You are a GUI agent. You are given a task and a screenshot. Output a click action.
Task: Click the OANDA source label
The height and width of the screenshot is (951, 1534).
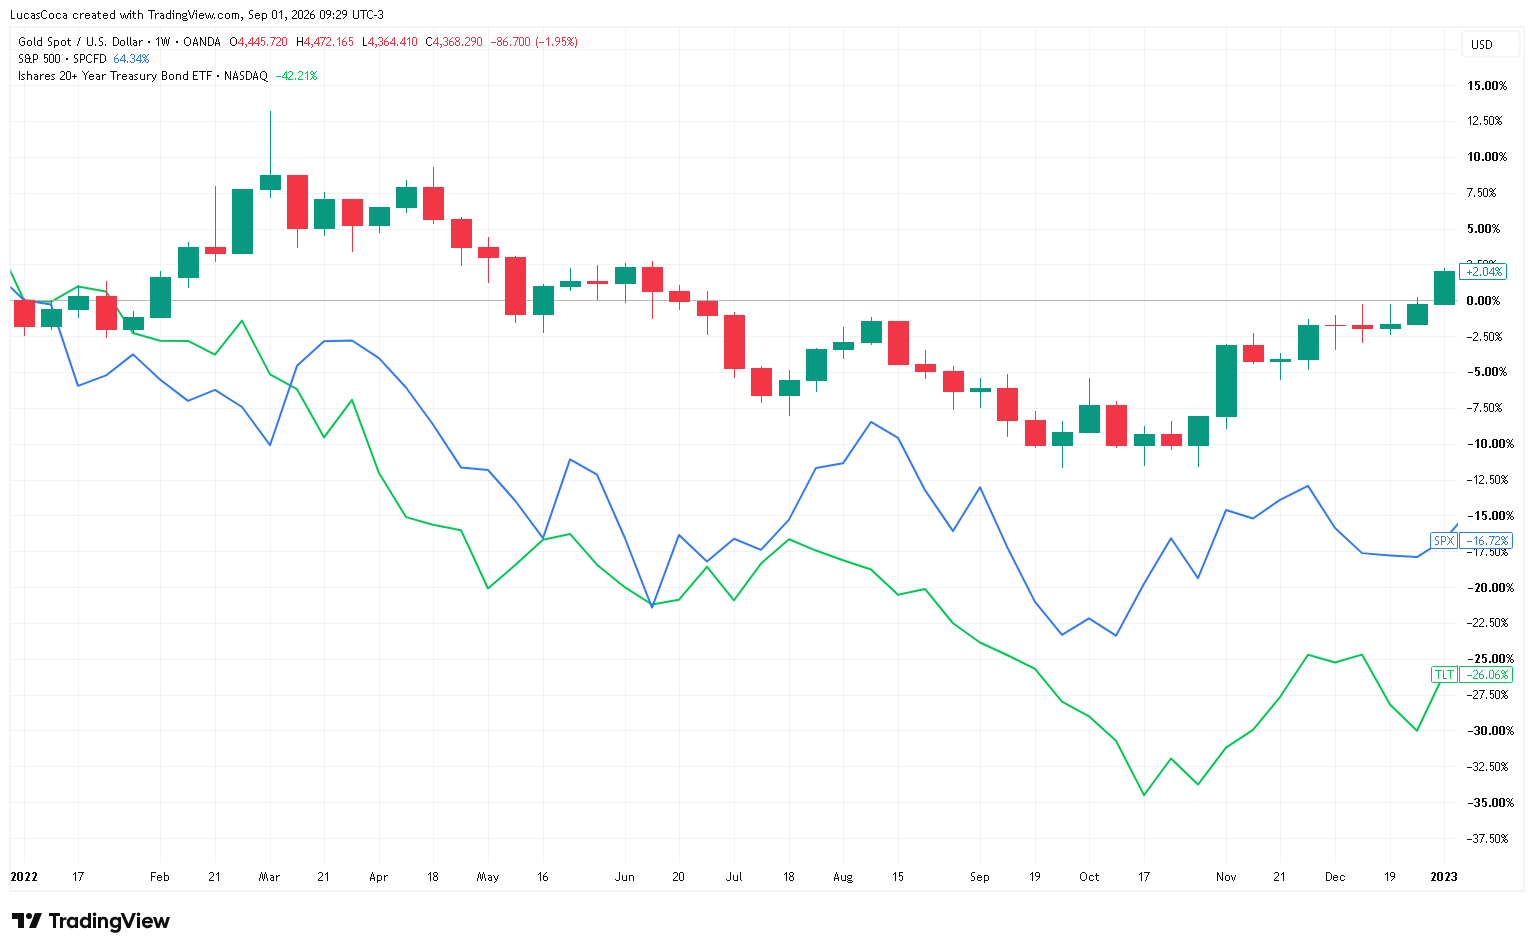pyautogui.click(x=202, y=42)
